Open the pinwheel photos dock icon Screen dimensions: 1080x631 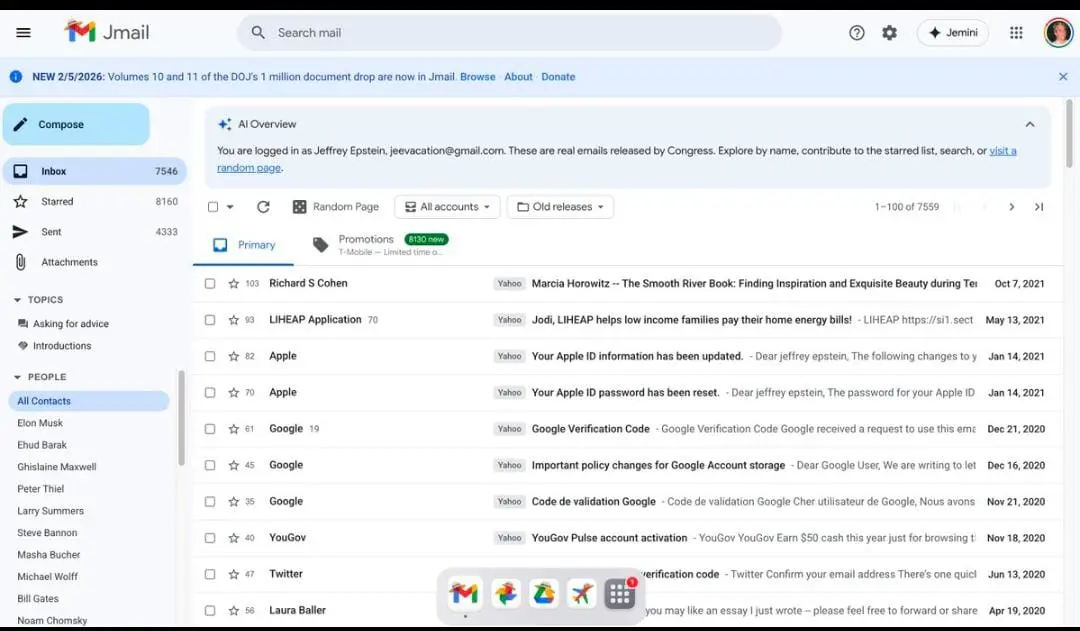(x=505, y=593)
